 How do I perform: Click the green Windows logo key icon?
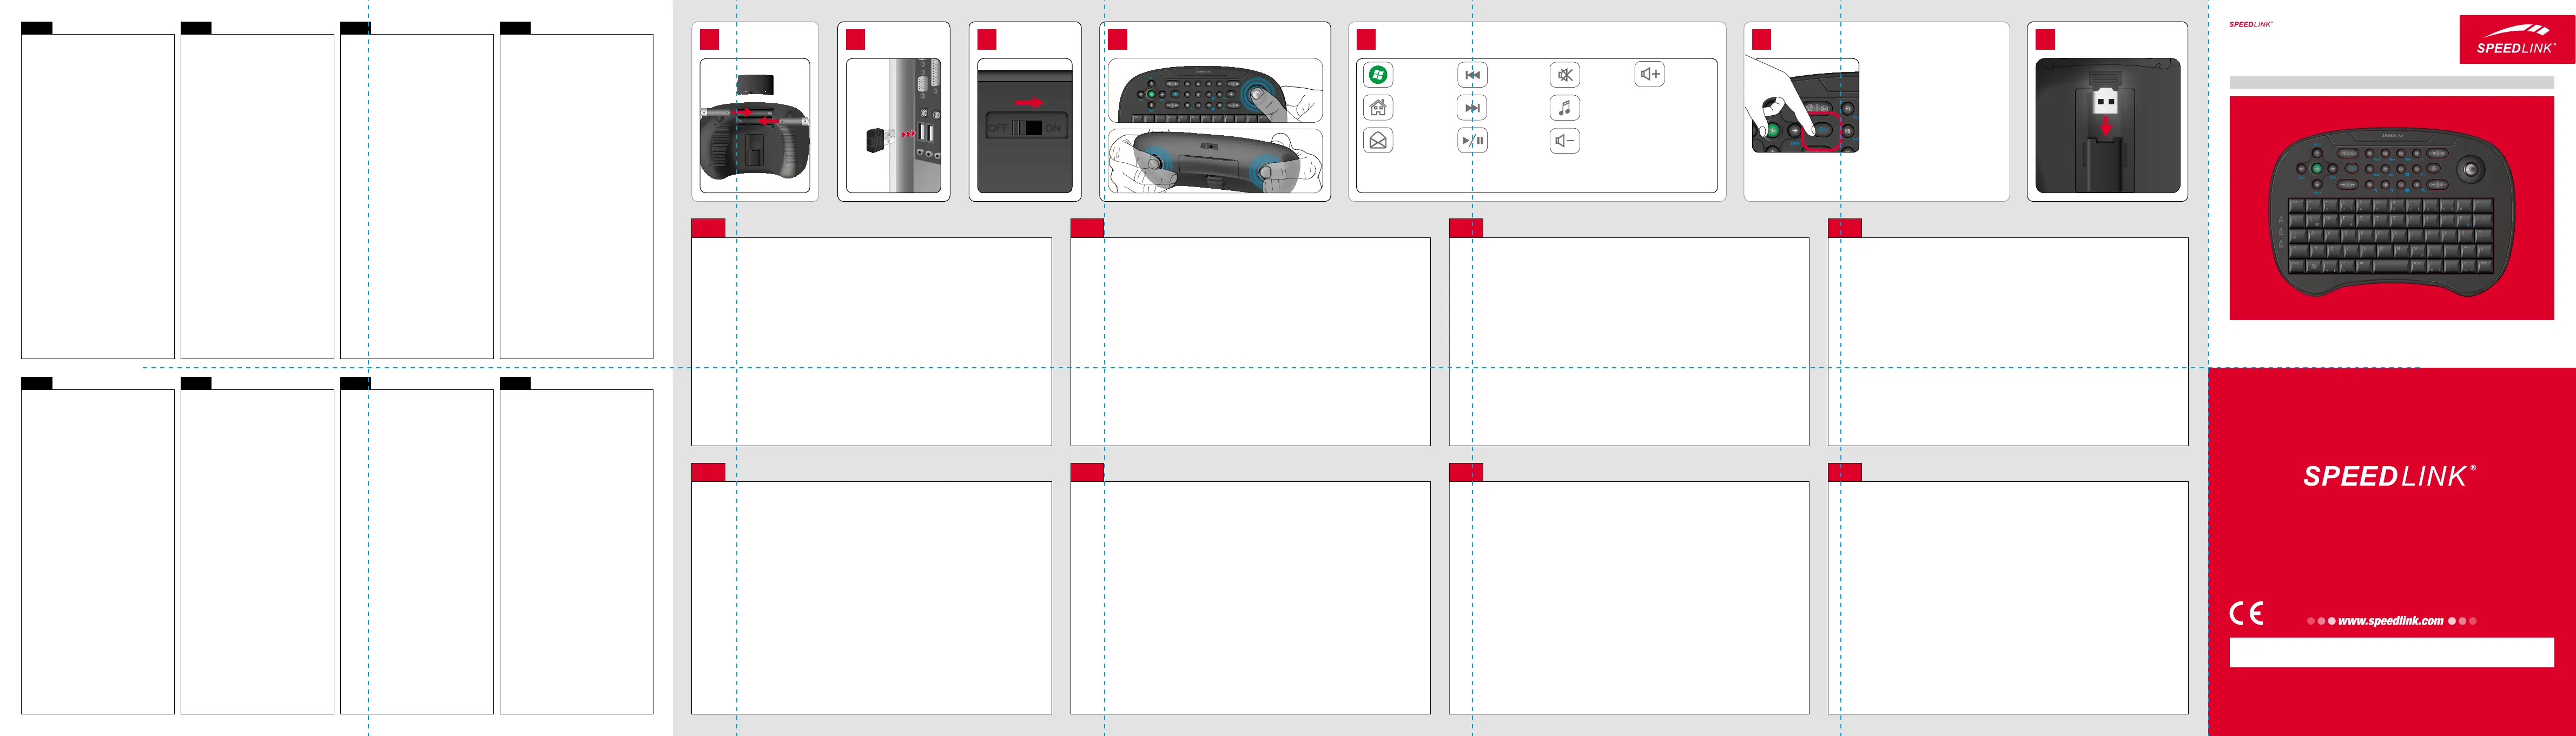[x=1378, y=75]
